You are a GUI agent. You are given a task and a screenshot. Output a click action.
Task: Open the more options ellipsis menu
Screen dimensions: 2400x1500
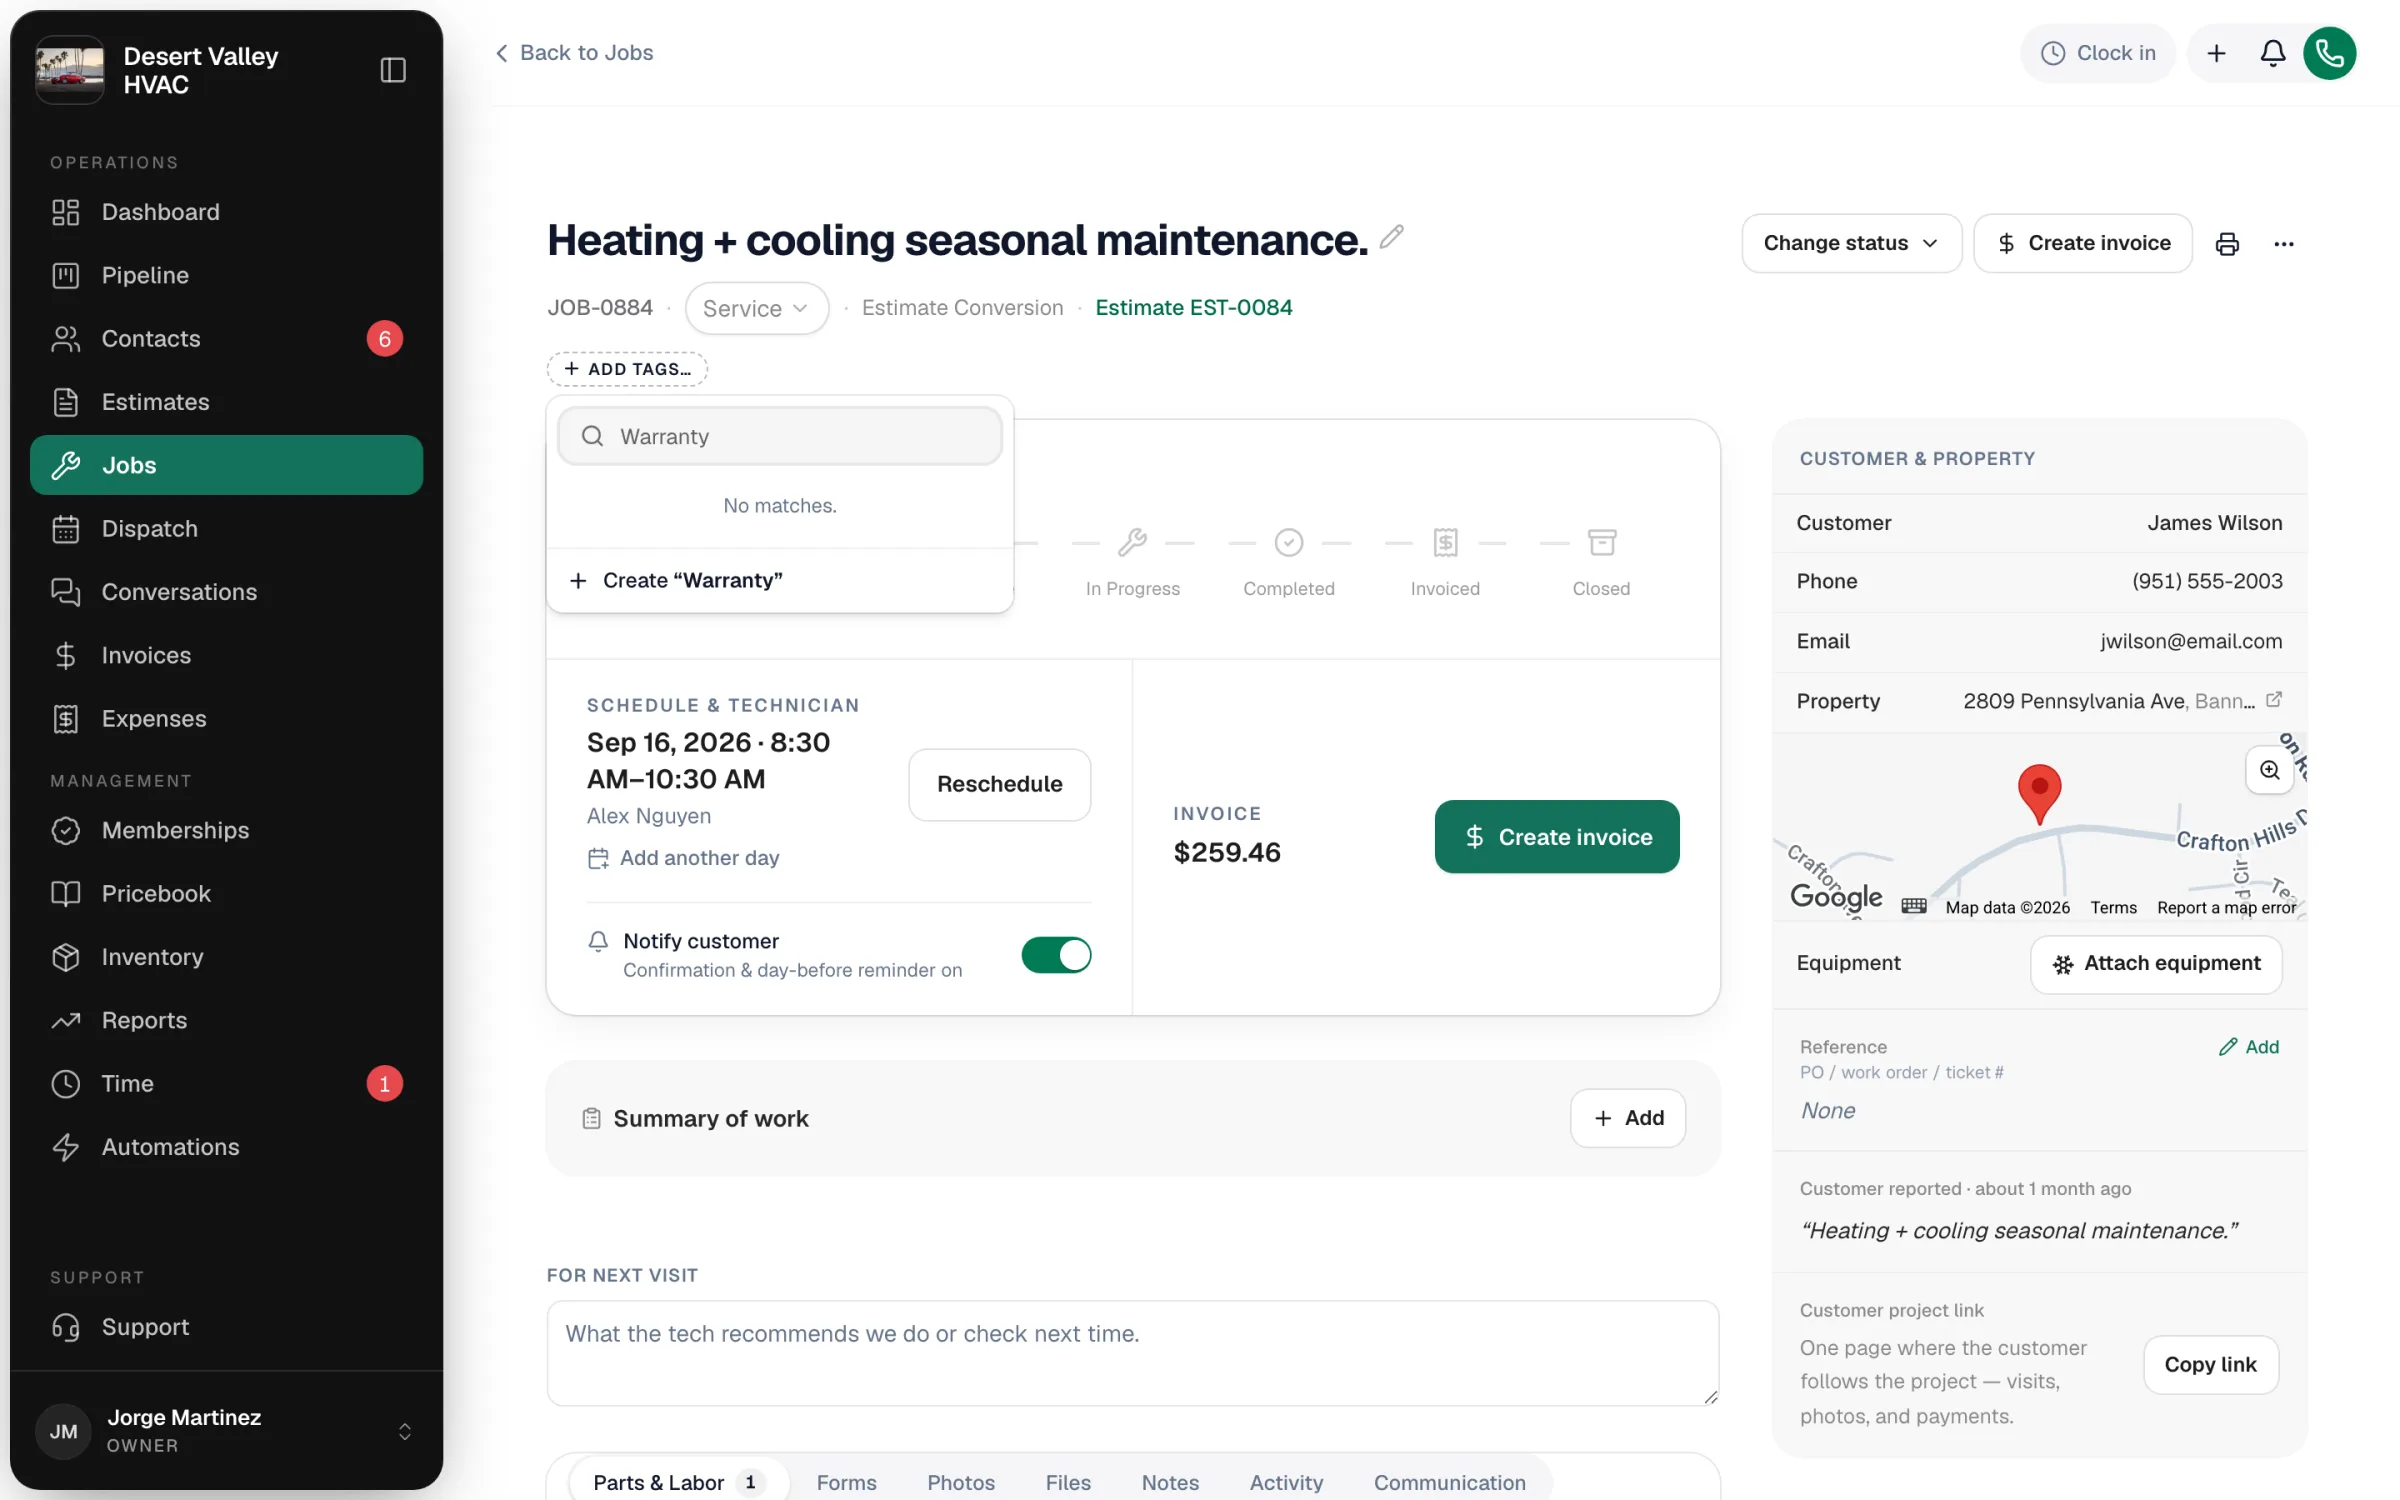click(2284, 244)
